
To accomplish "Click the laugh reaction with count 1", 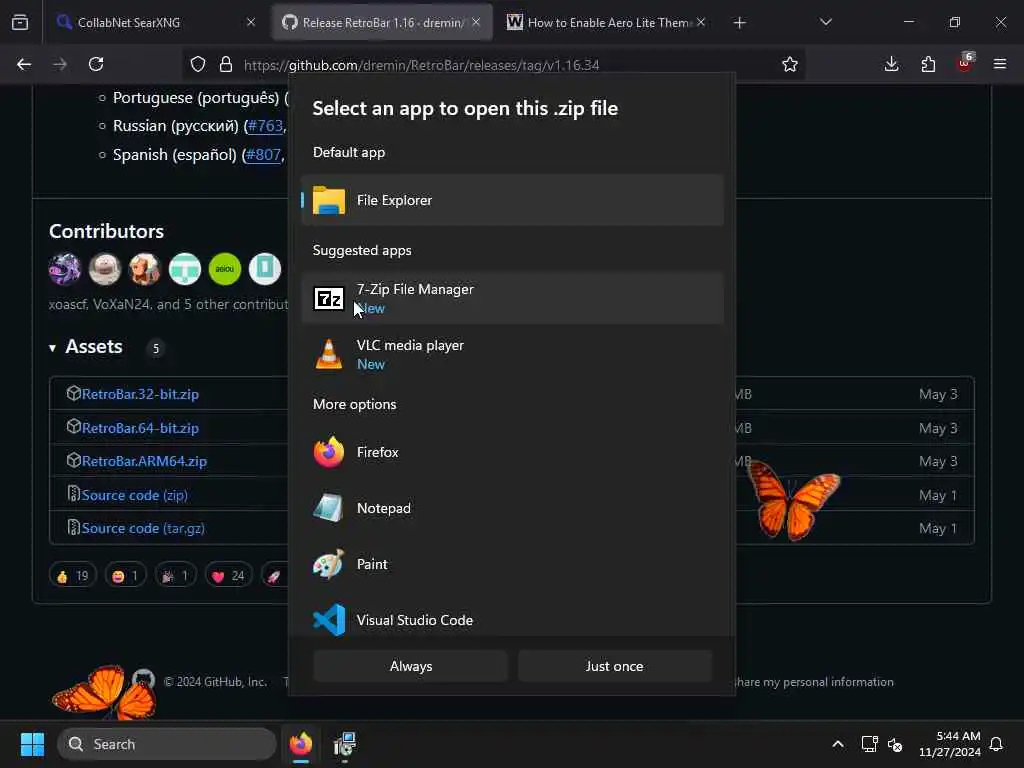I will [125, 575].
